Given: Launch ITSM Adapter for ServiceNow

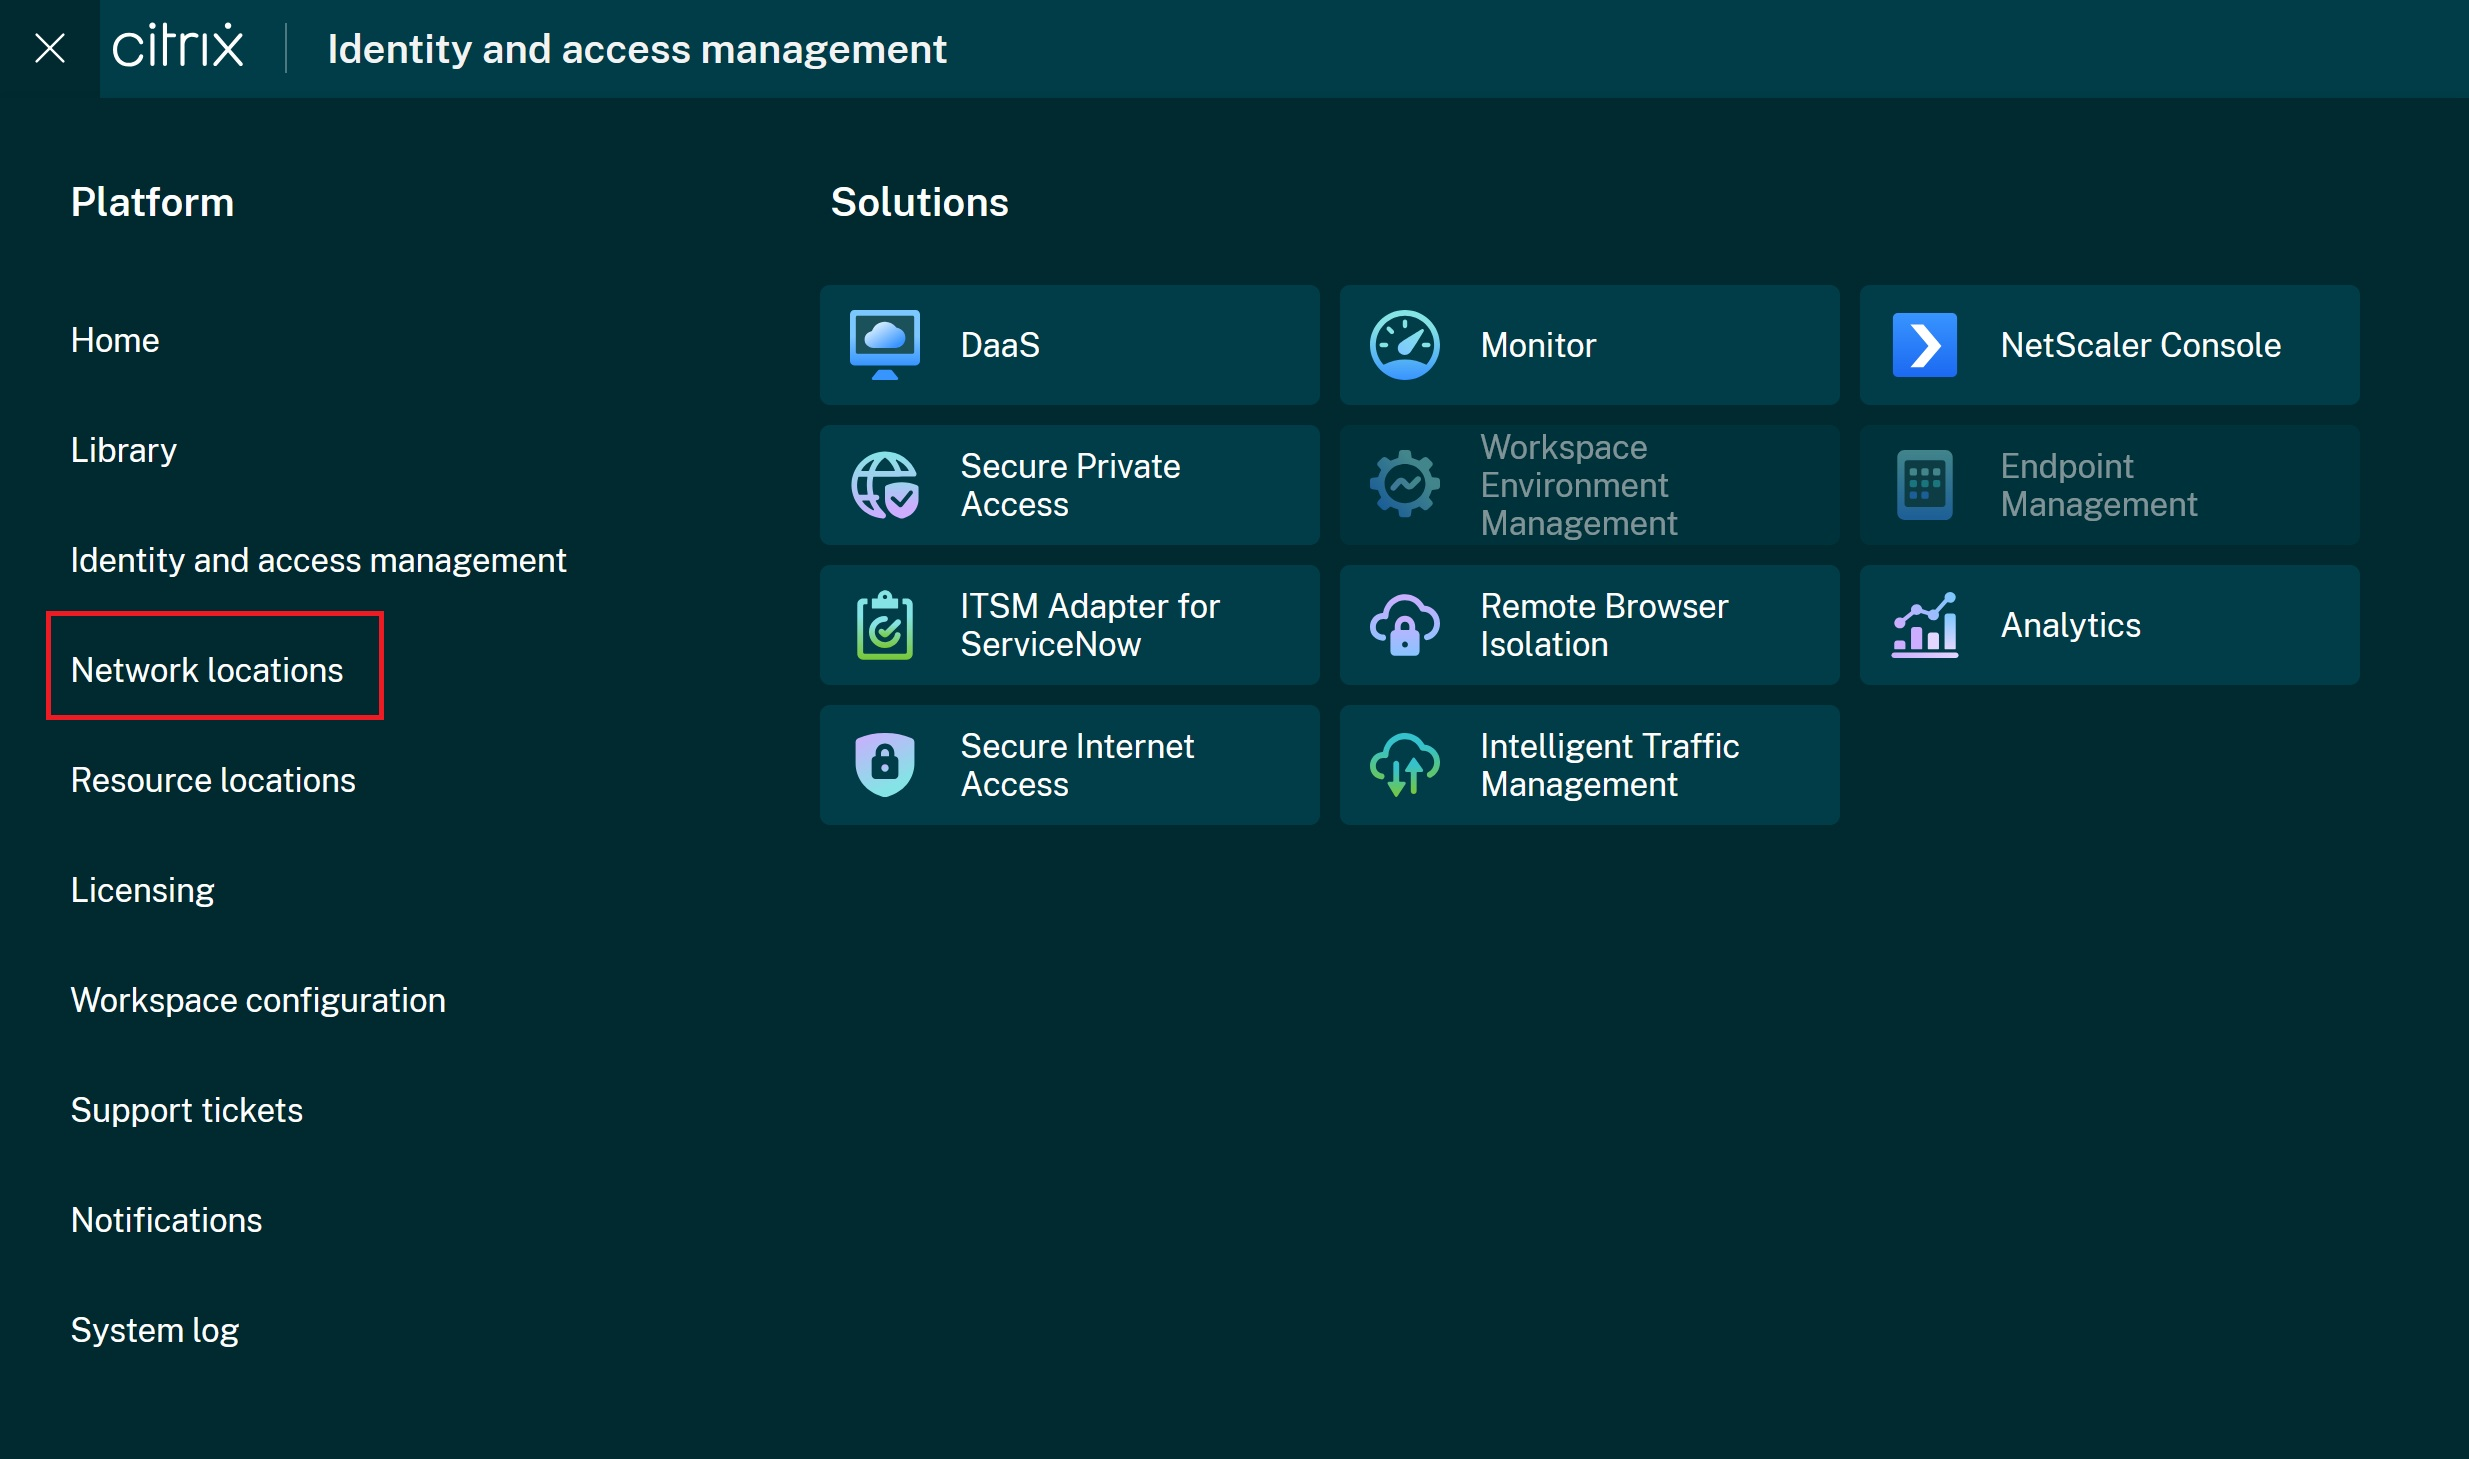Looking at the screenshot, I should [1068, 624].
